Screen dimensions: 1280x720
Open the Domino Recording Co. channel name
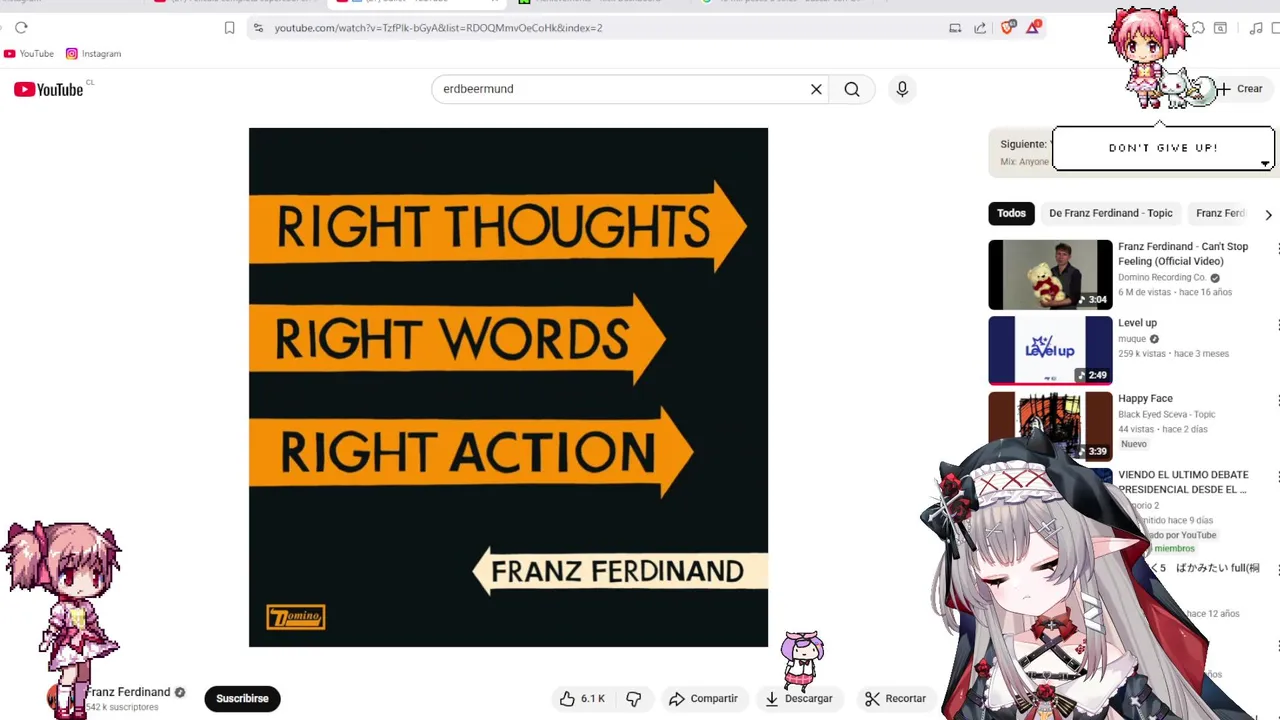tap(1162, 277)
